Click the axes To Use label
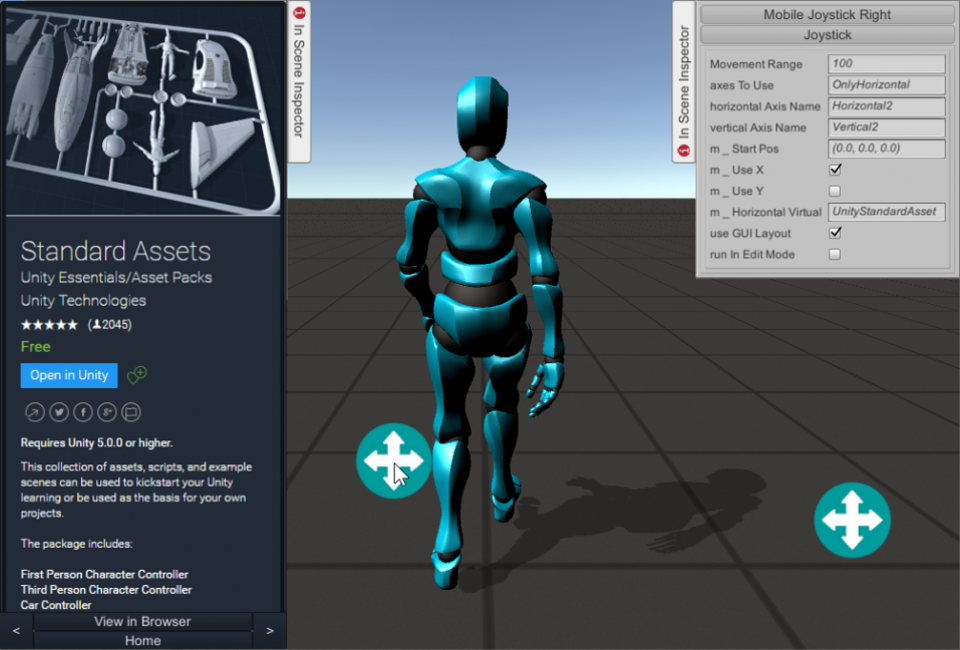The width and height of the screenshot is (960, 650). coord(741,85)
